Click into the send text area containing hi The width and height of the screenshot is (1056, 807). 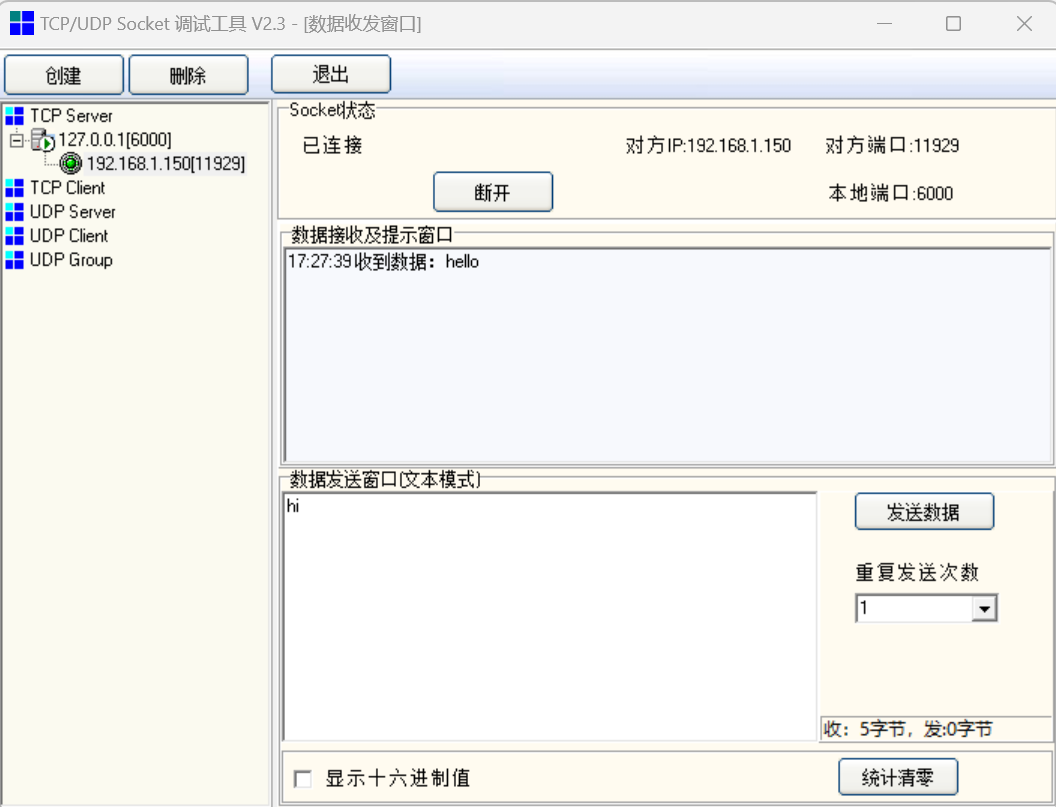(x=550, y=615)
